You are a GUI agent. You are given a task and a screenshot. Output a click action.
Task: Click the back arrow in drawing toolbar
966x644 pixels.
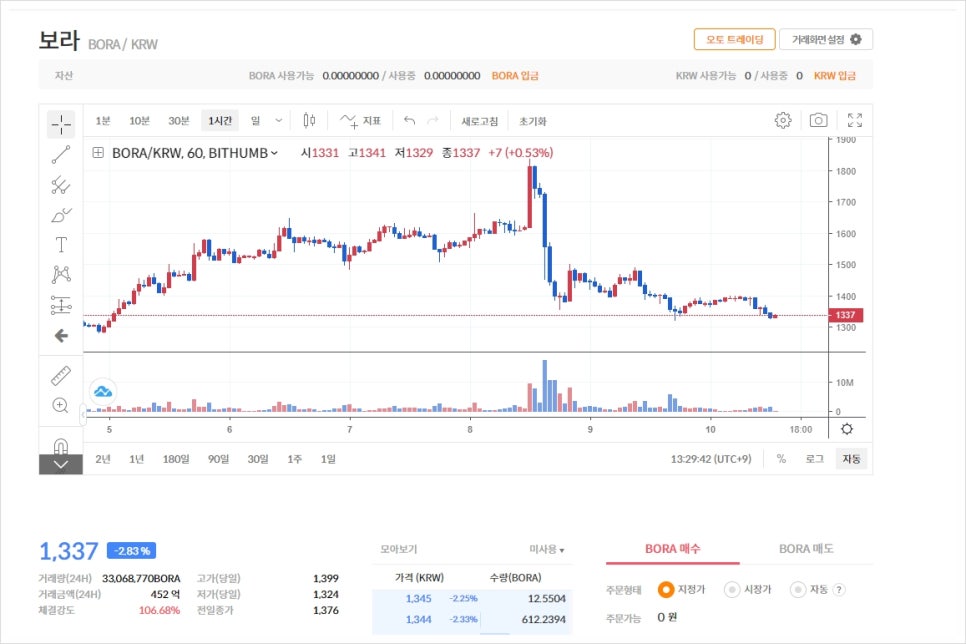pos(61,336)
